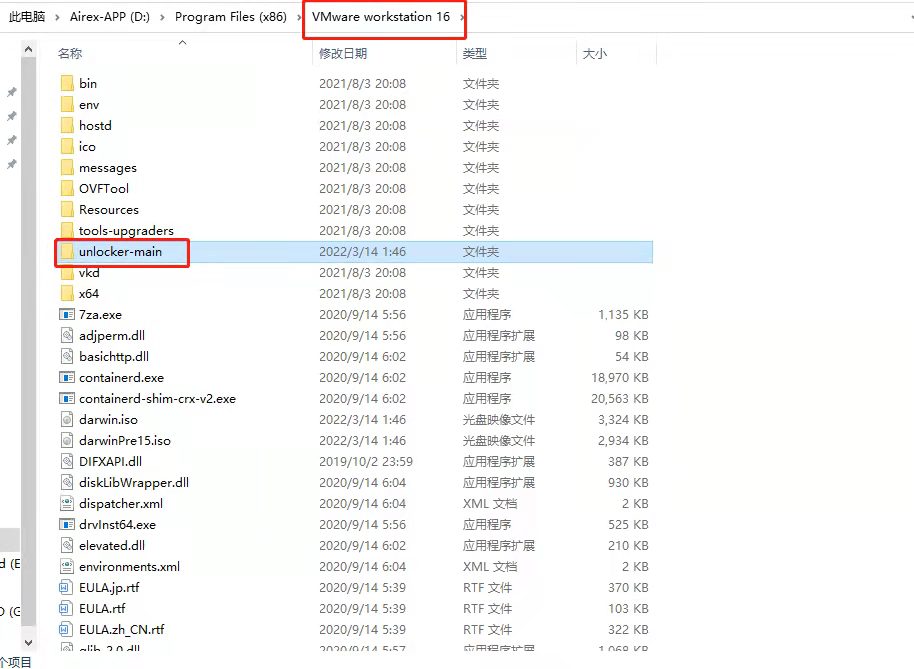
Task: Click the diskLibWrapper.dll file icon
Action: point(67,483)
